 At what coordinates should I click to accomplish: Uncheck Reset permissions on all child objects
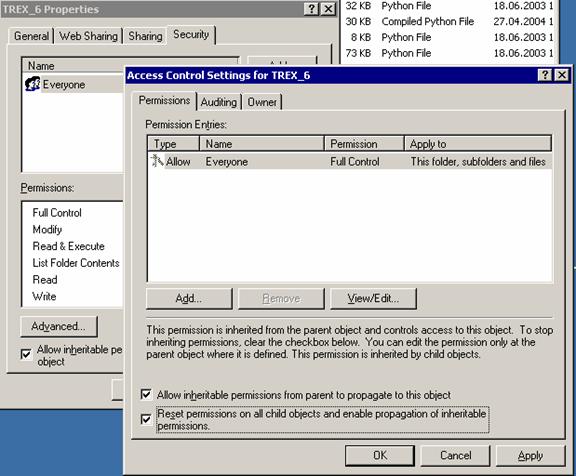coord(146,419)
